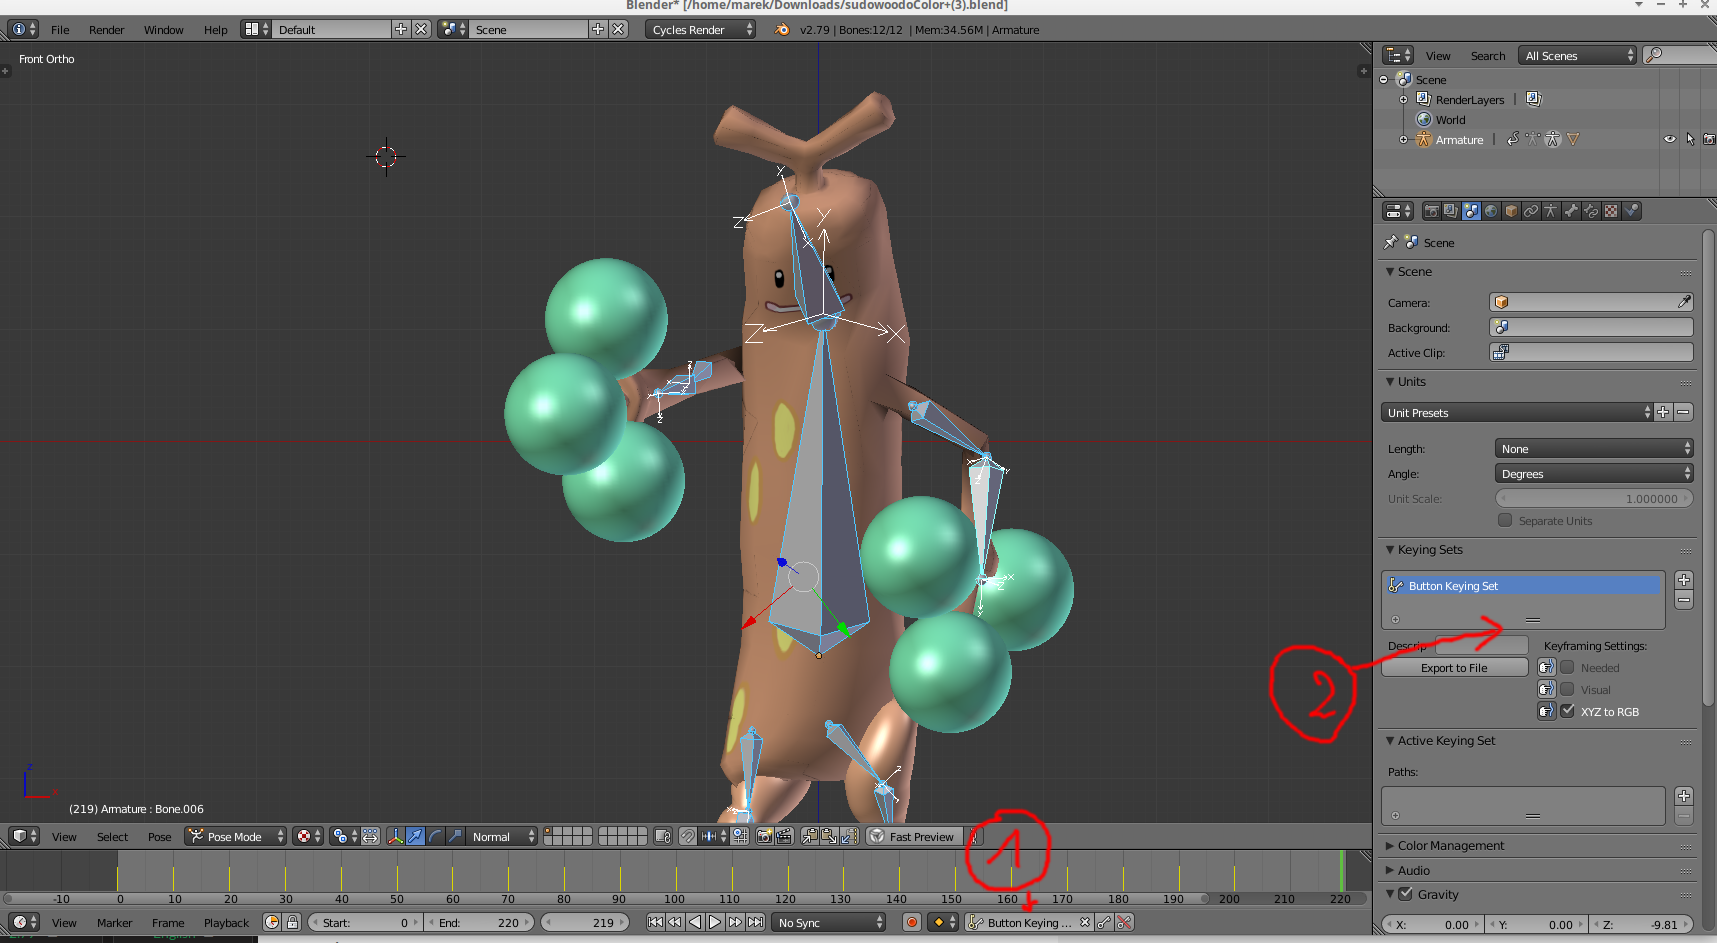The width and height of the screenshot is (1717, 943).
Task: Select the Button Keying Set list entry
Action: [1521, 586]
